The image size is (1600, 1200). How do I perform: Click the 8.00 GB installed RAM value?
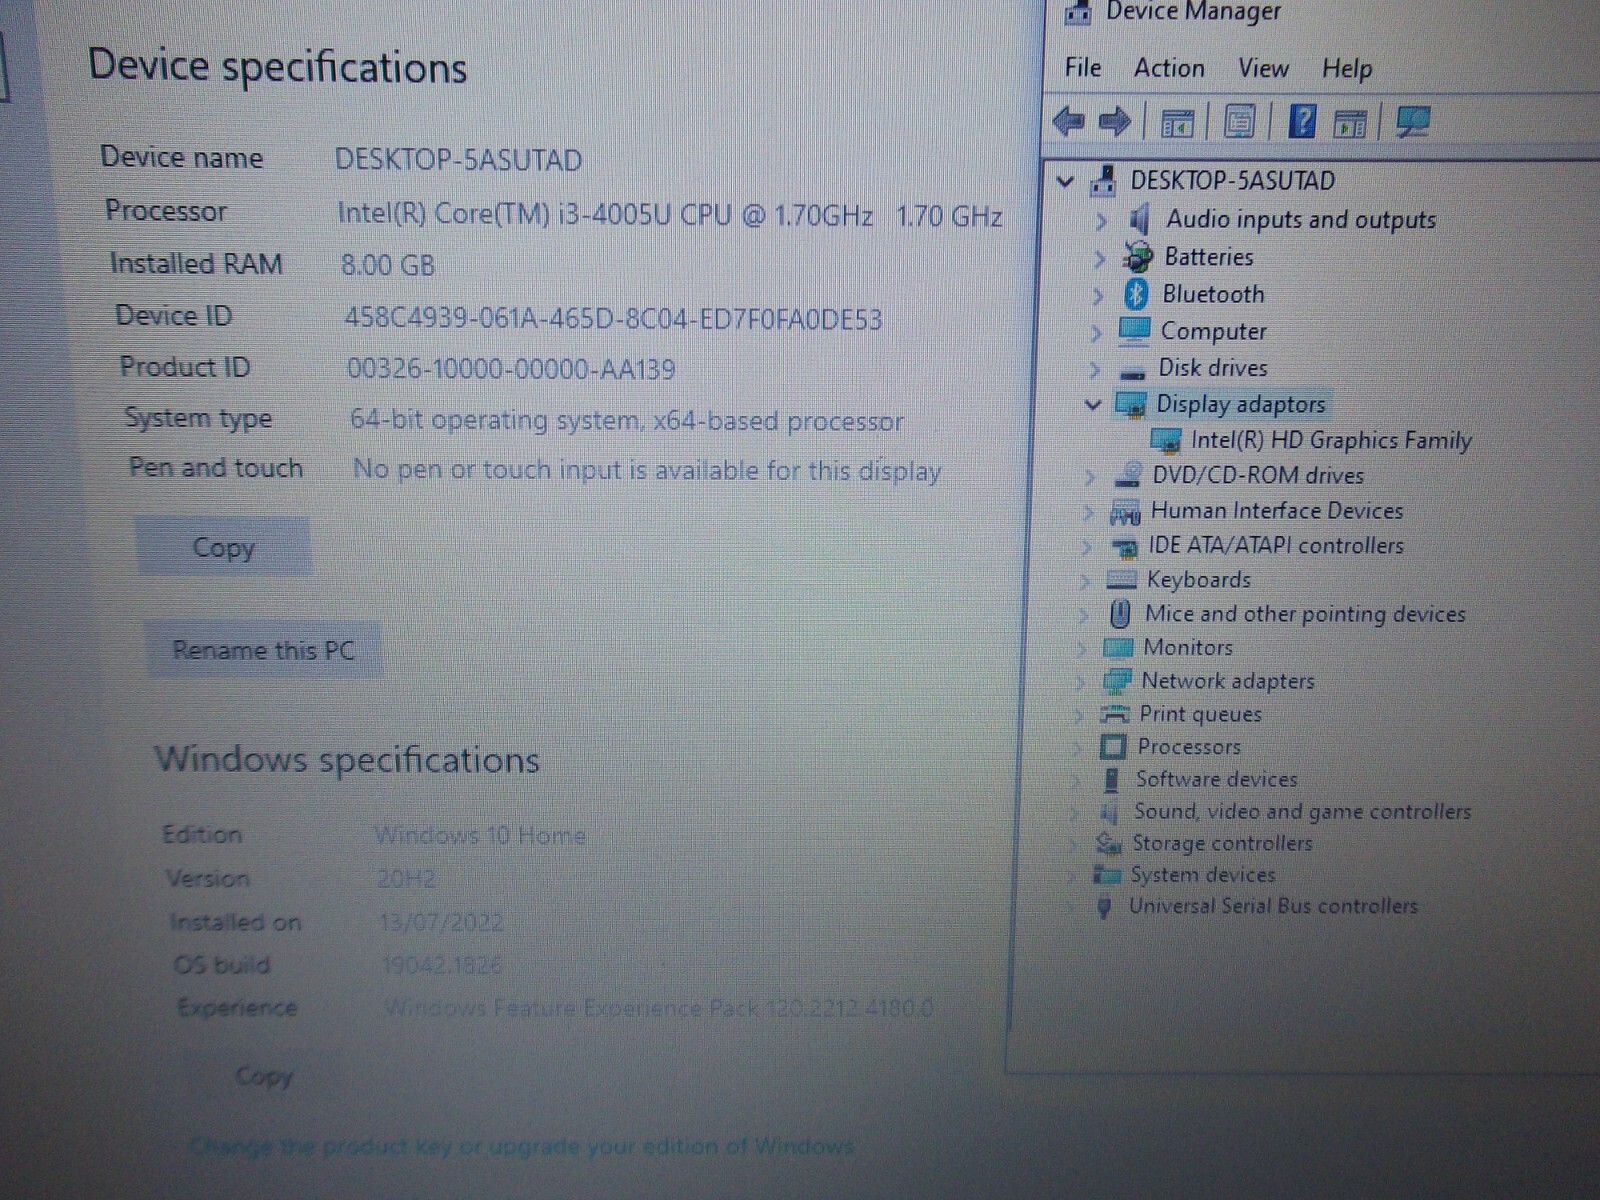point(388,265)
